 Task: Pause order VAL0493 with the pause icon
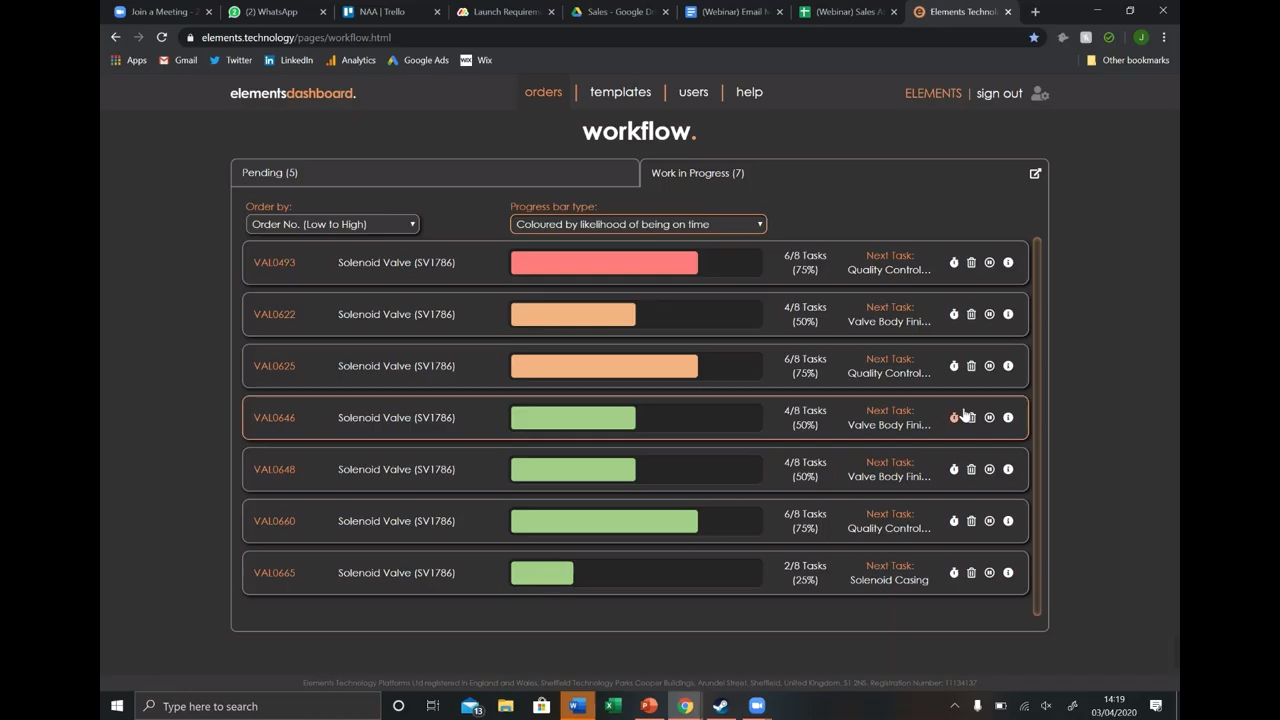pyautogui.click(x=989, y=263)
